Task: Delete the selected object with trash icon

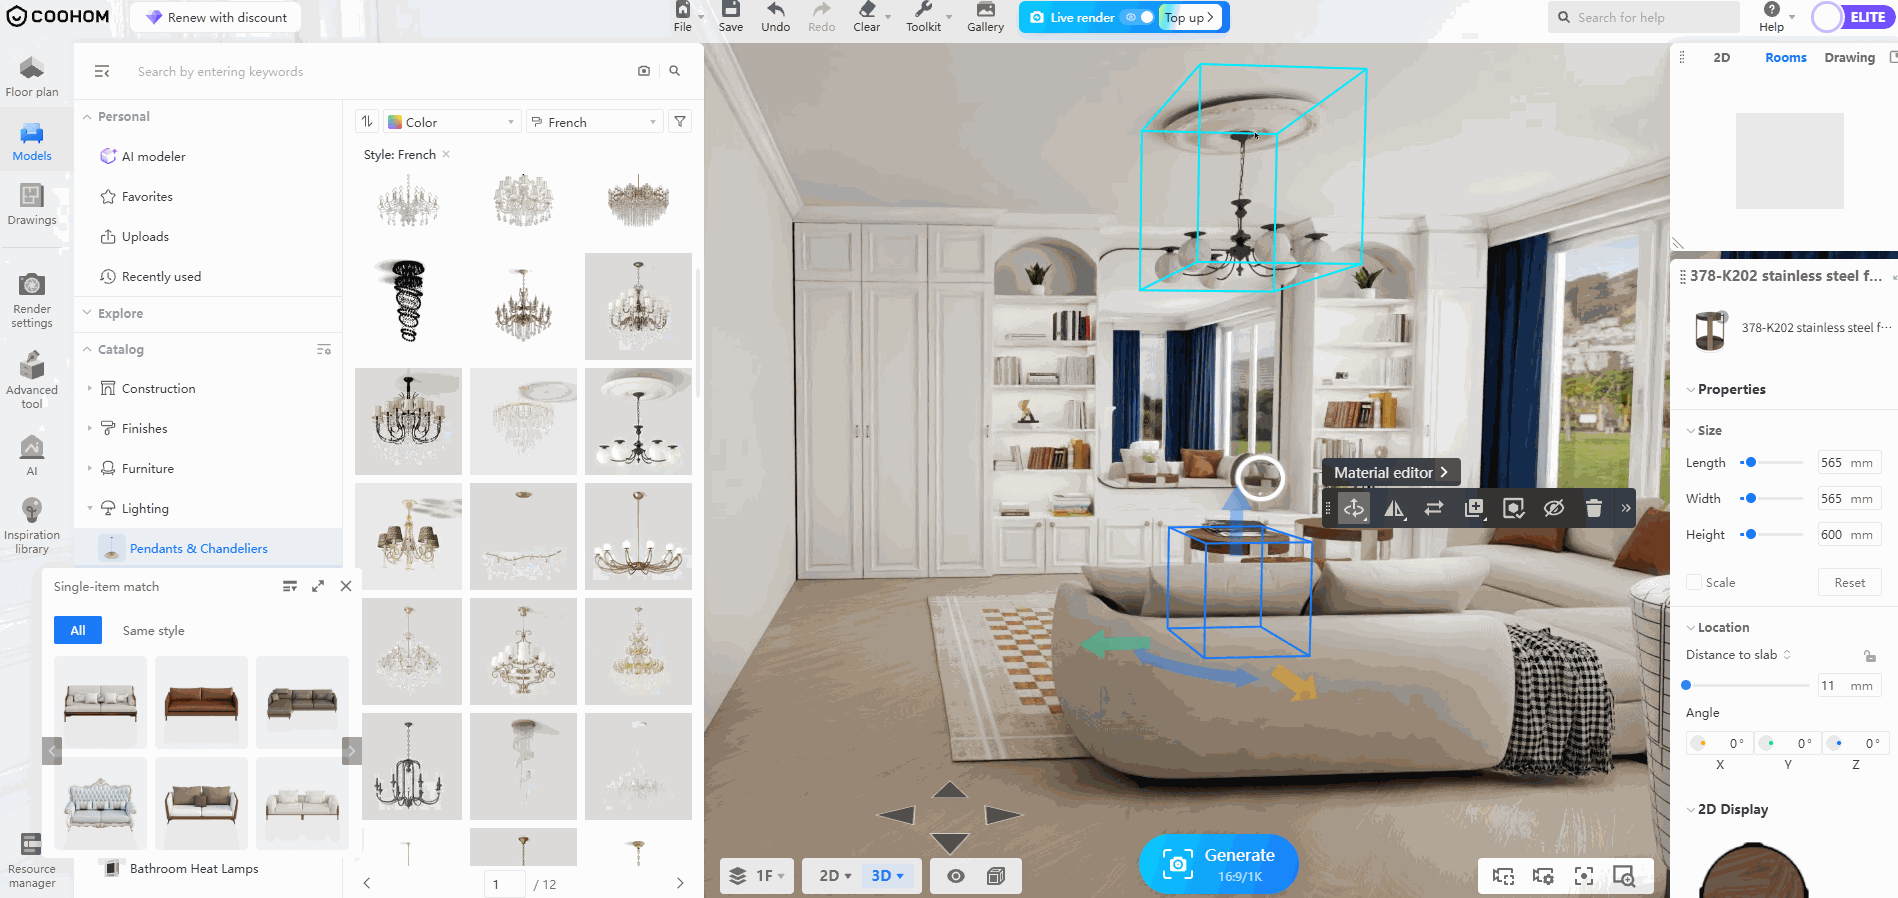Action: click(1594, 508)
